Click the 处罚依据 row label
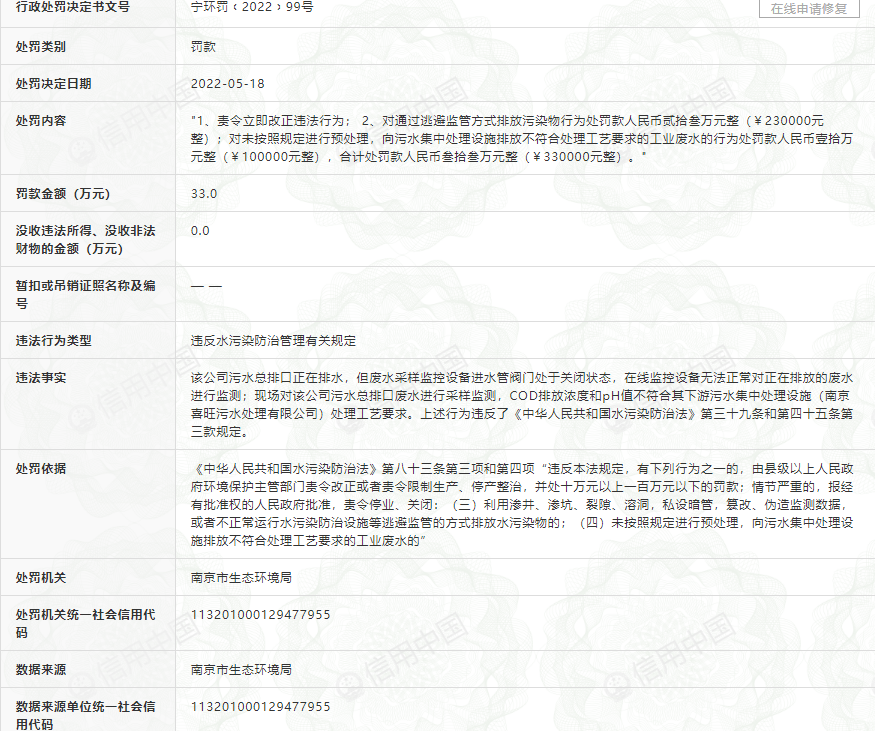This screenshot has width=875, height=731. (x=41, y=469)
